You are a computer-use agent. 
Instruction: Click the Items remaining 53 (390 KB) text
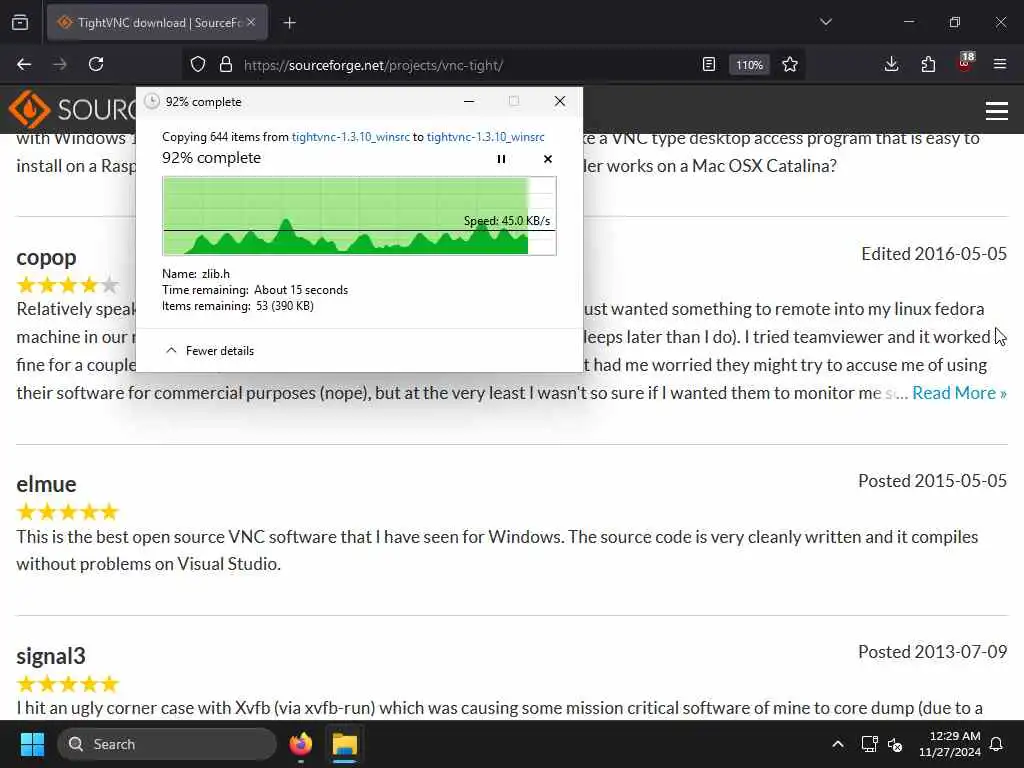click(x=238, y=306)
